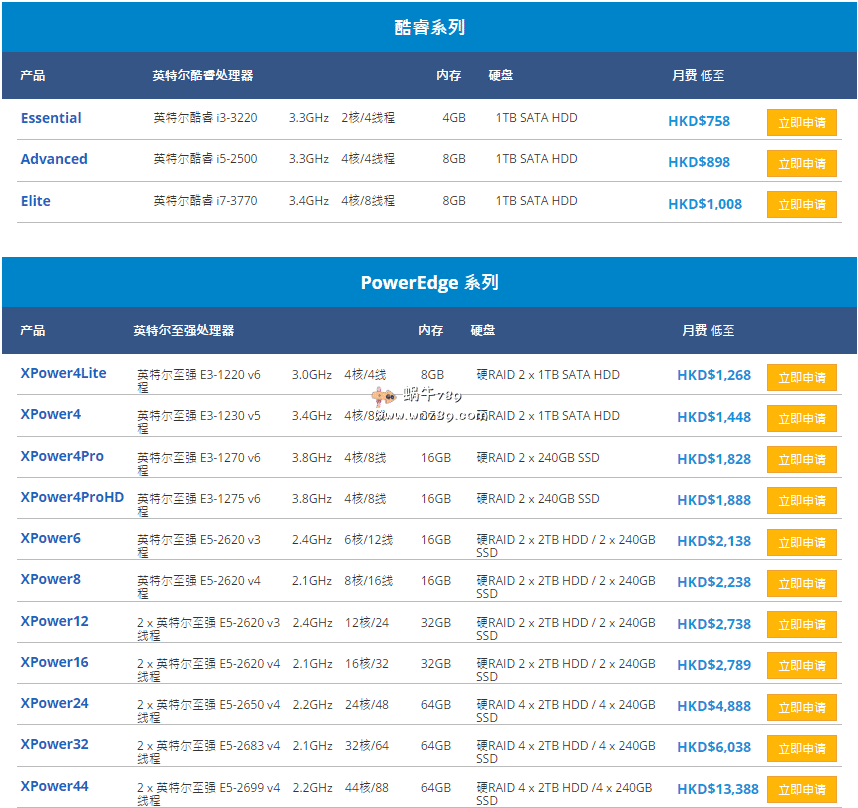Click the apply button for the Elite plan
Image resolution: width=858 pixels, height=808 pixels.
point(801,204)
